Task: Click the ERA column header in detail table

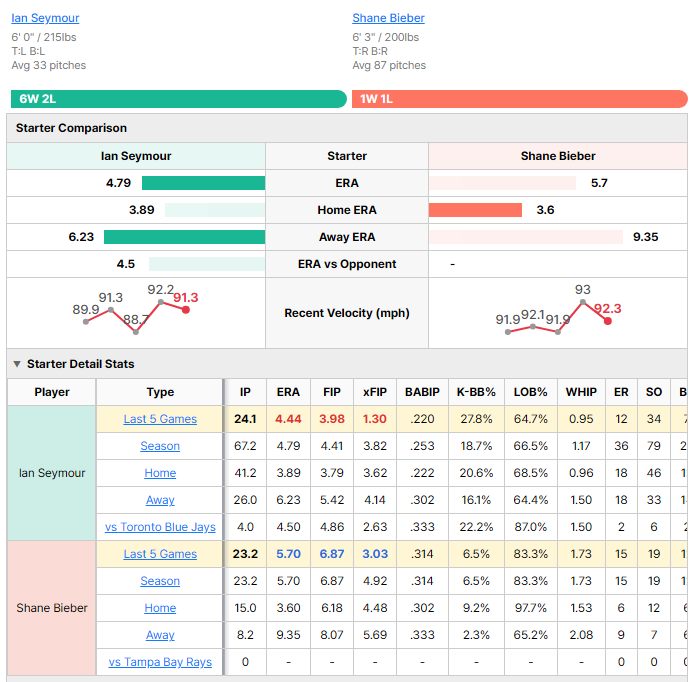Action: (x=288, y=392)
